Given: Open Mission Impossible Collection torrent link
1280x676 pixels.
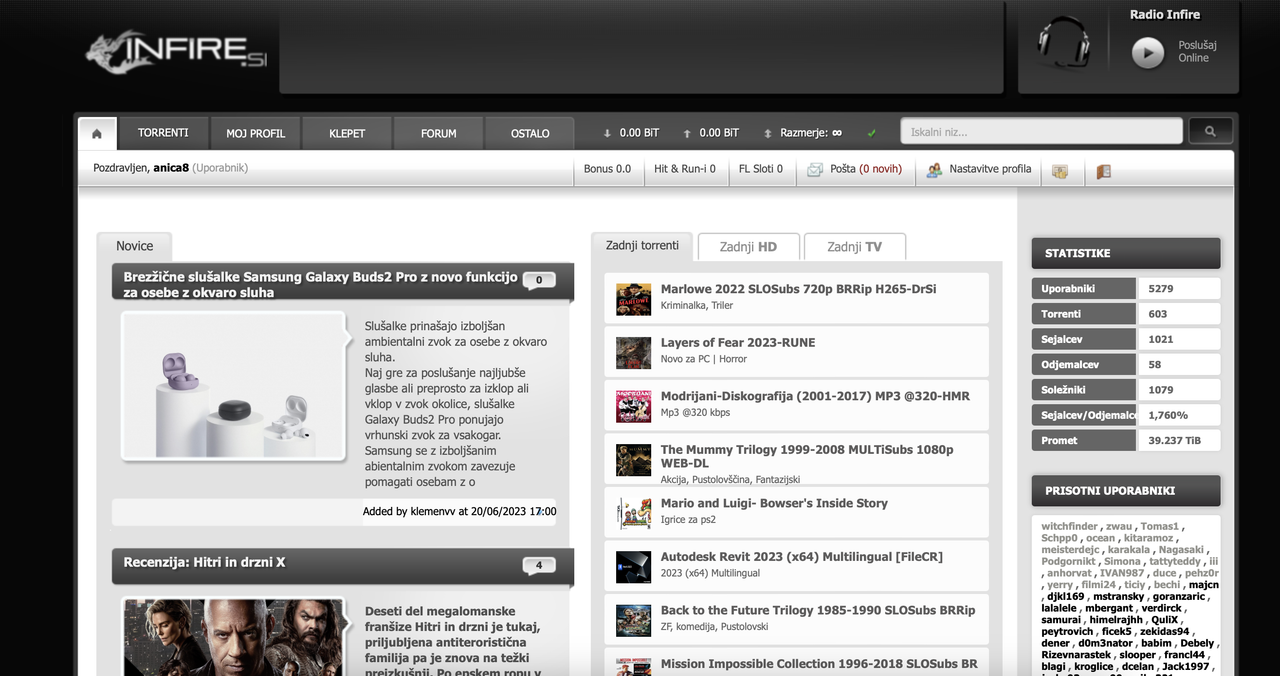Looking at the screenshot, I should pyautogui.click(x=819, y=664).
